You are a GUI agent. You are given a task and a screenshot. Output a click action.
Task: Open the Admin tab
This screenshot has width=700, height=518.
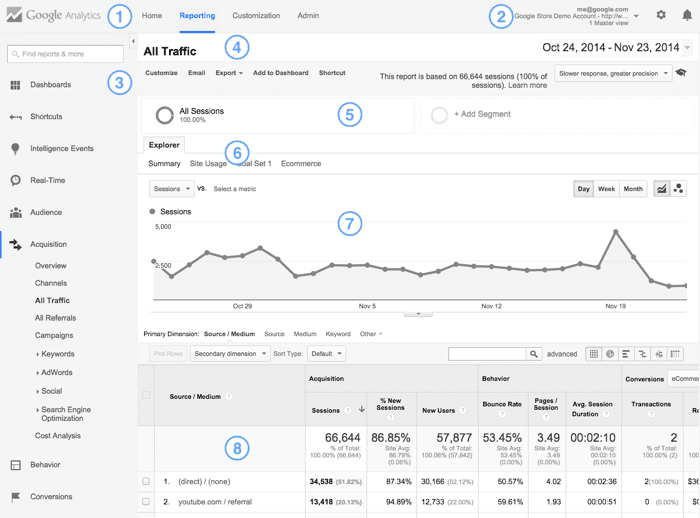(308, 16)
